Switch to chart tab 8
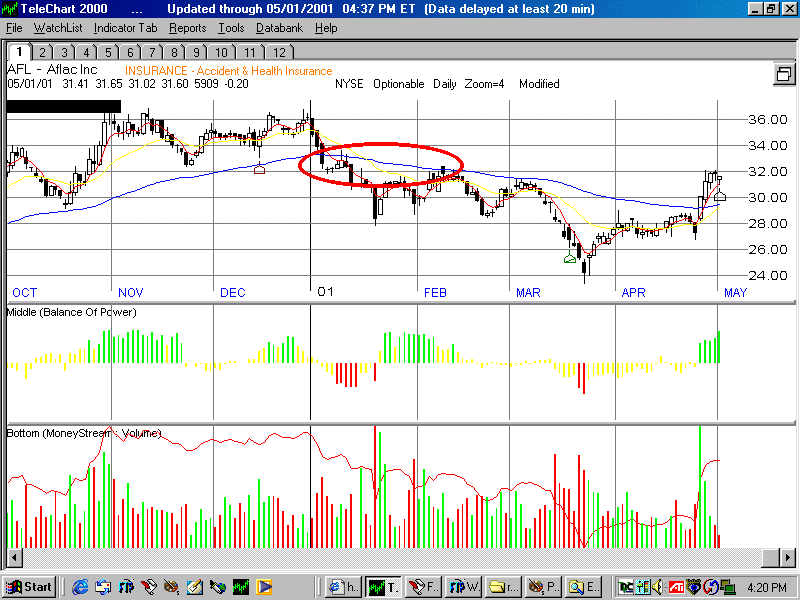The height and width of the screenshot is (600, 800). [x=174, y=53]
